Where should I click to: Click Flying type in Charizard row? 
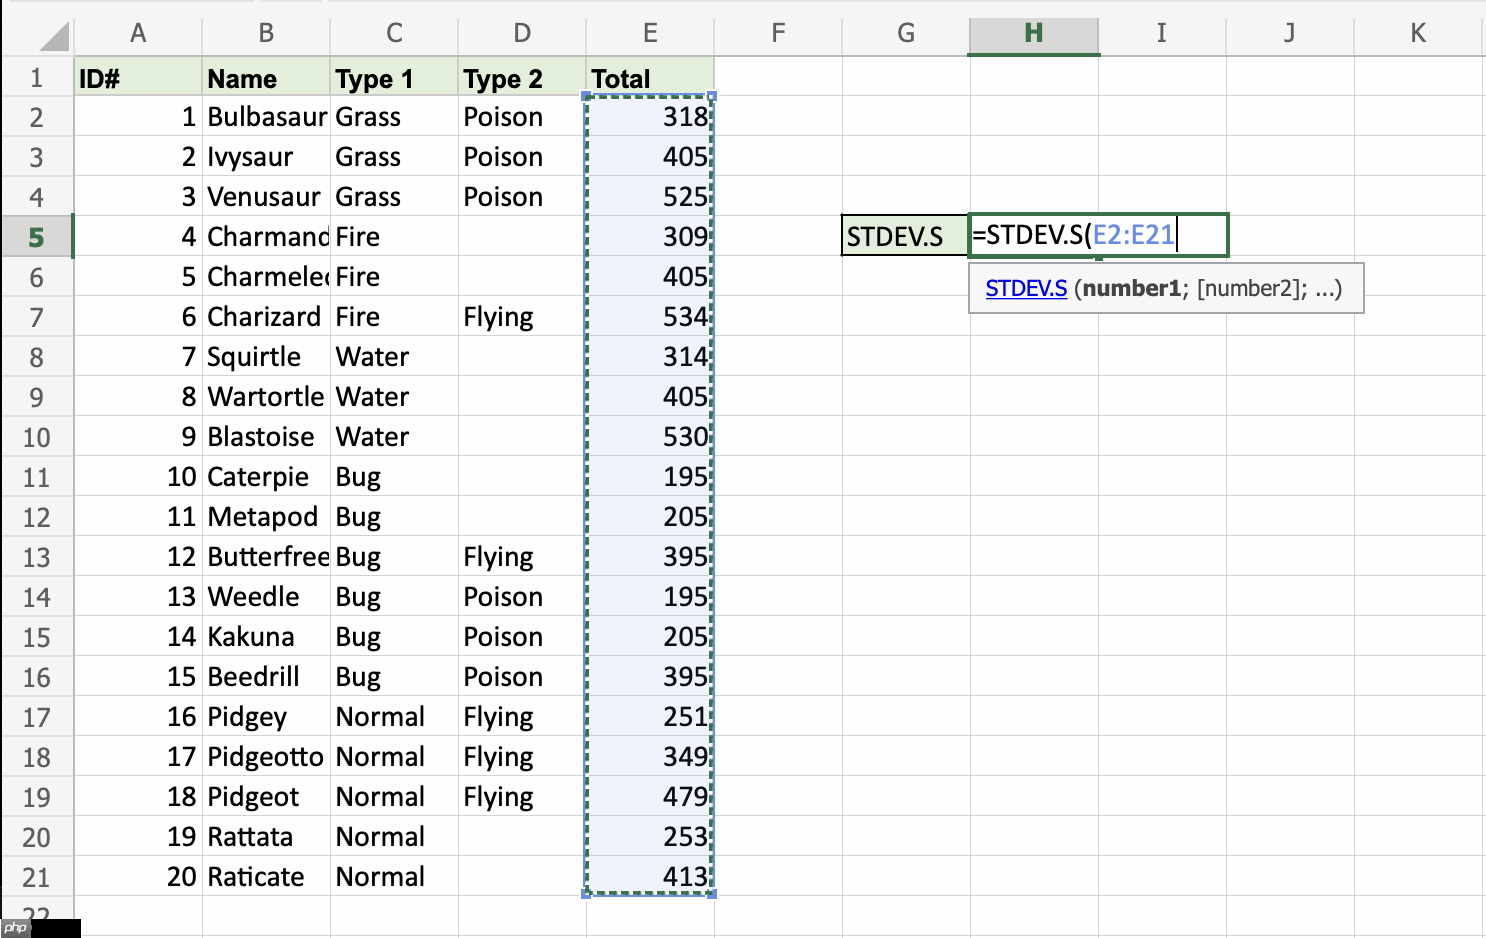click(x=522, y=317)
